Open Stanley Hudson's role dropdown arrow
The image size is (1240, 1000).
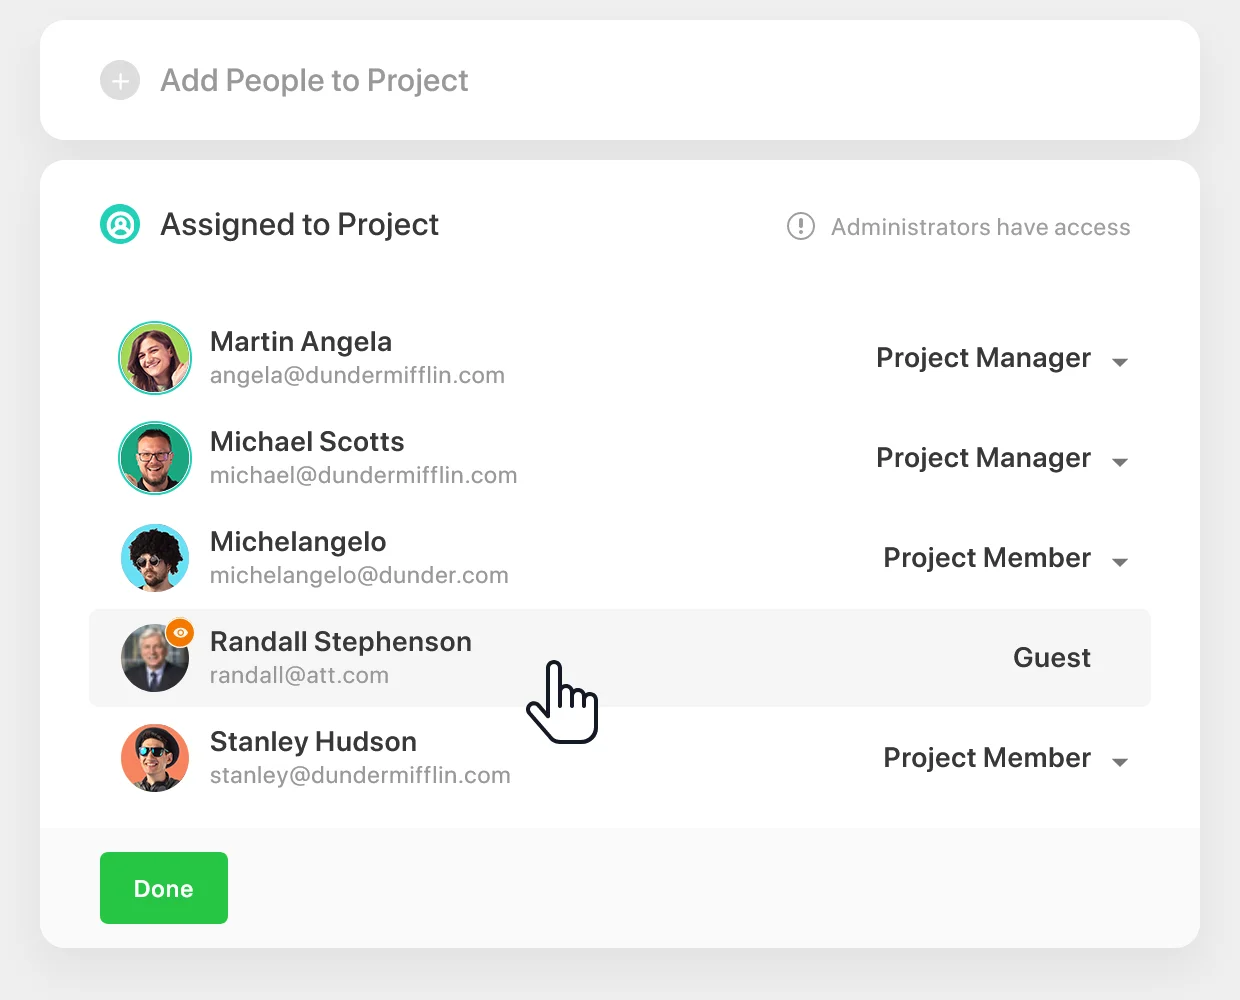[x=1120, y=762]
